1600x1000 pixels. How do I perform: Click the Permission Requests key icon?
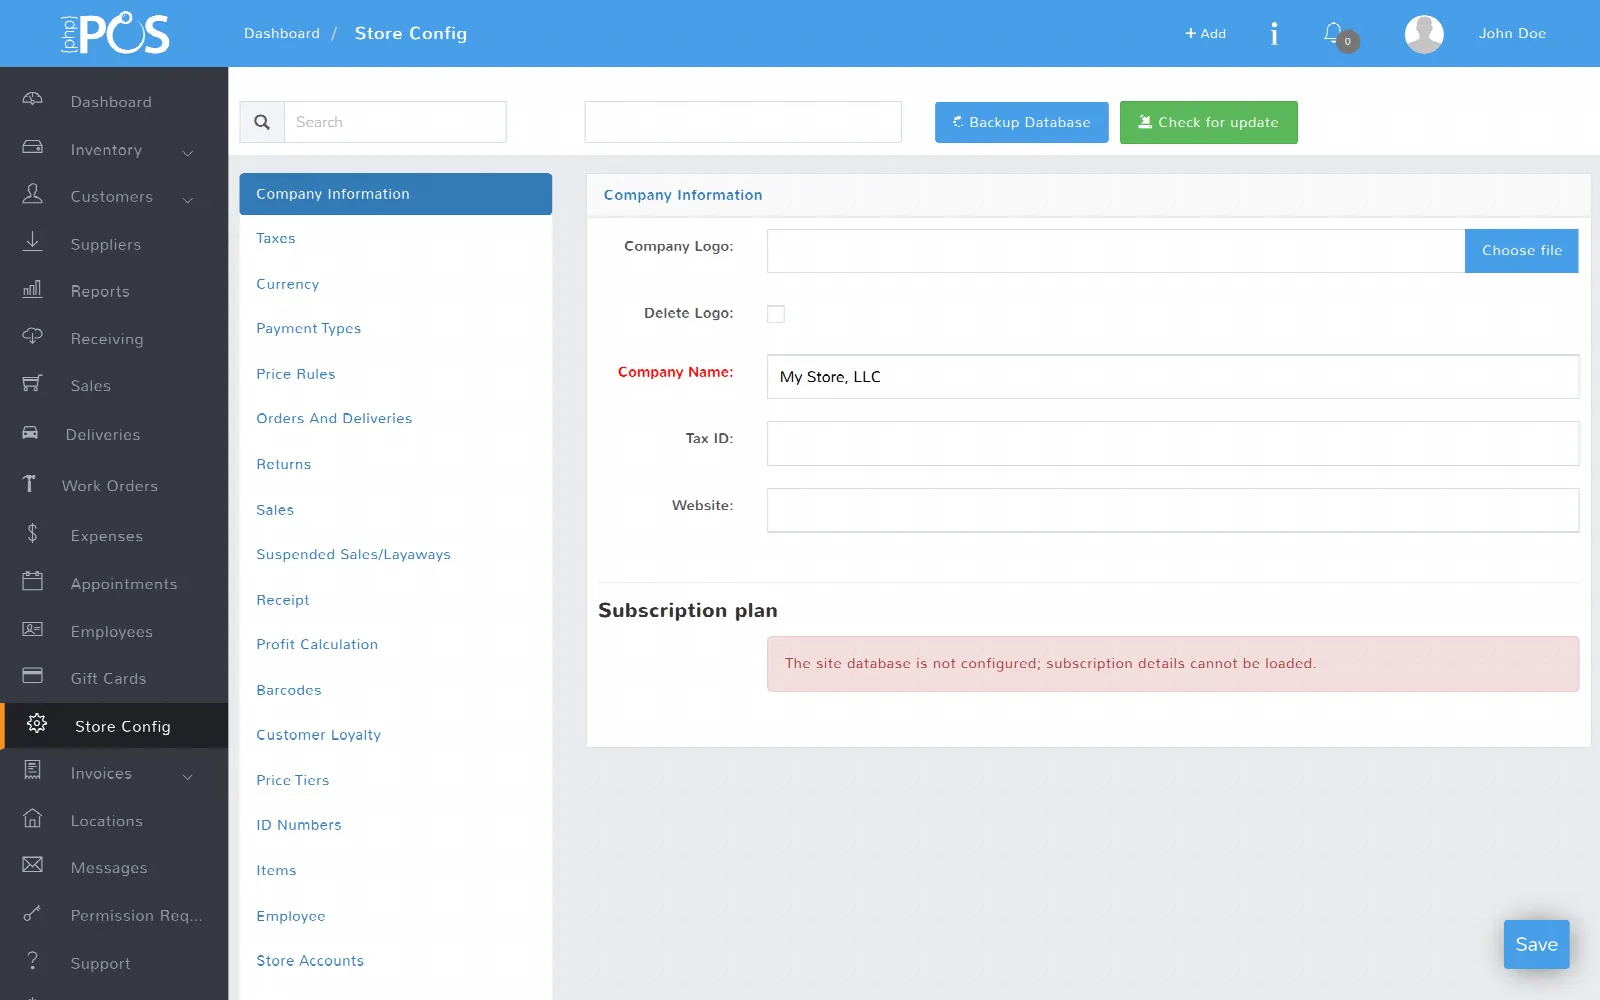[x=33, y=913]
